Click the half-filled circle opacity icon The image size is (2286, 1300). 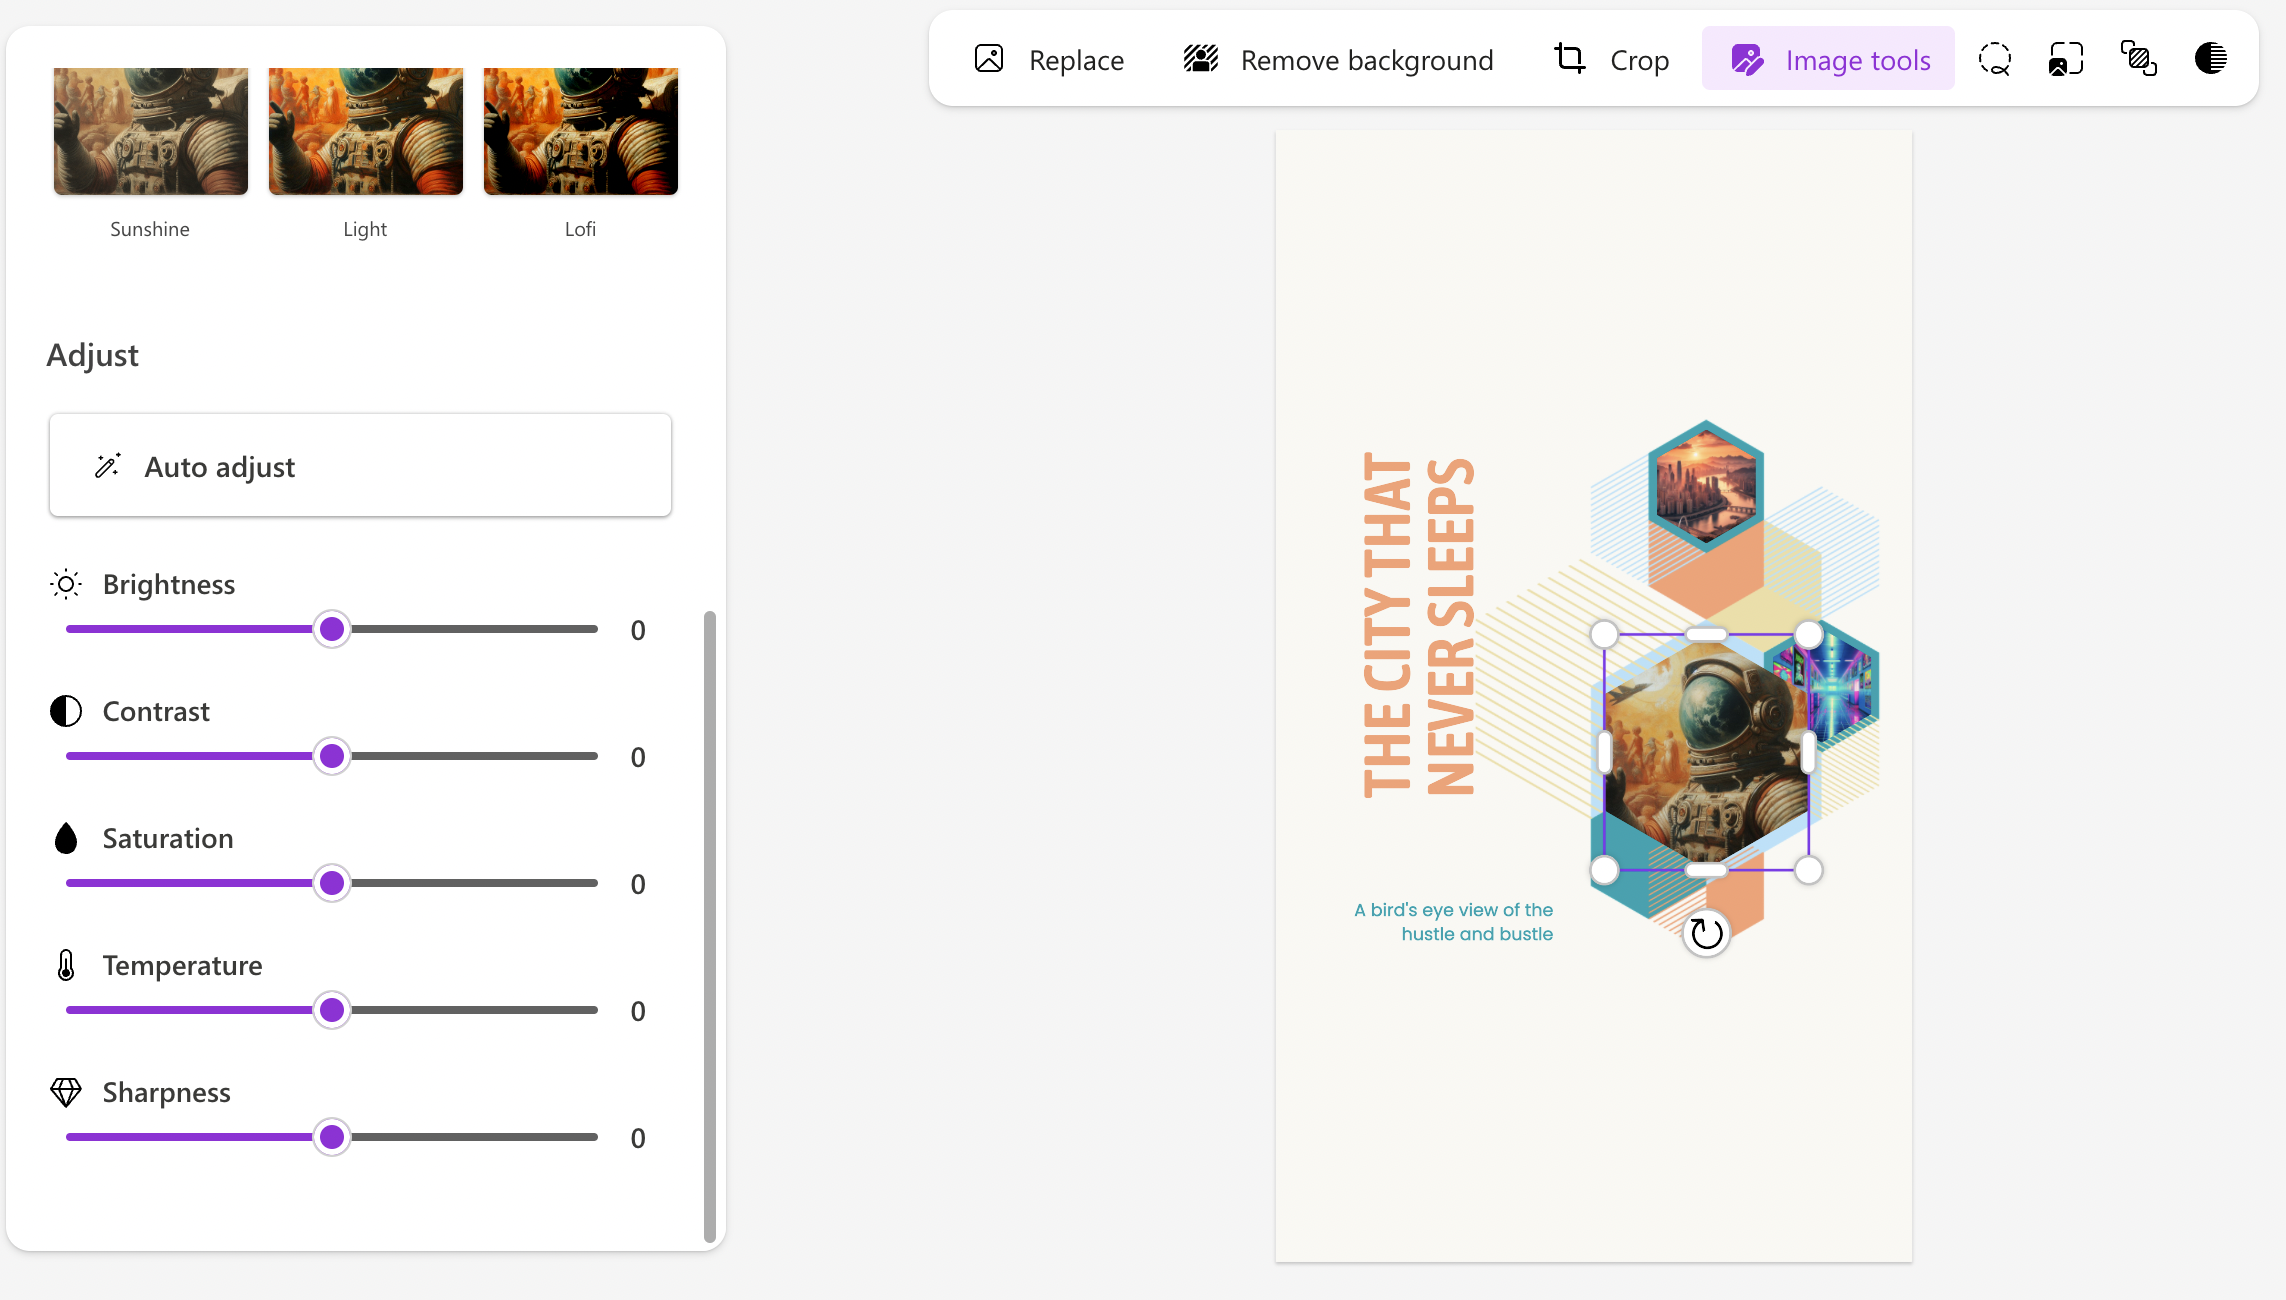click(x=2210, y=59)
